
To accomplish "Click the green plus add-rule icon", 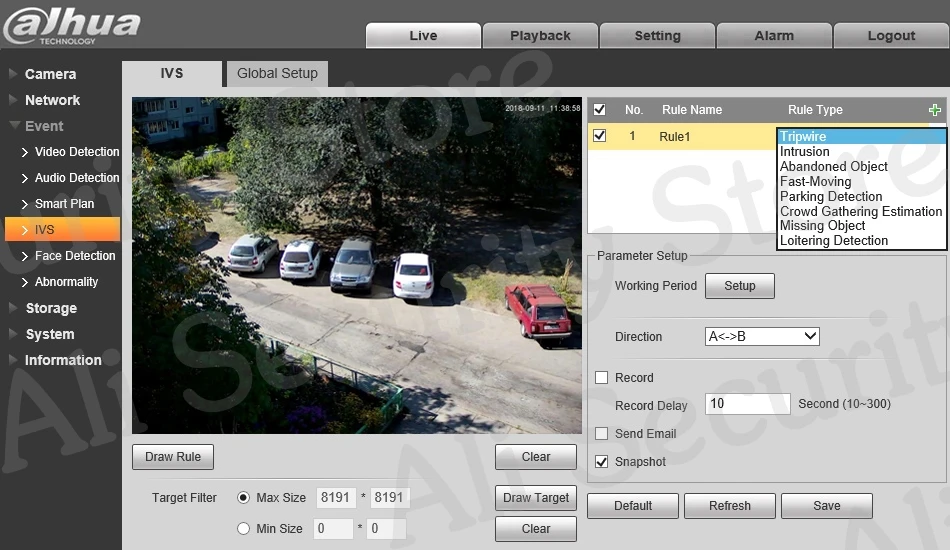I will 934,110.
